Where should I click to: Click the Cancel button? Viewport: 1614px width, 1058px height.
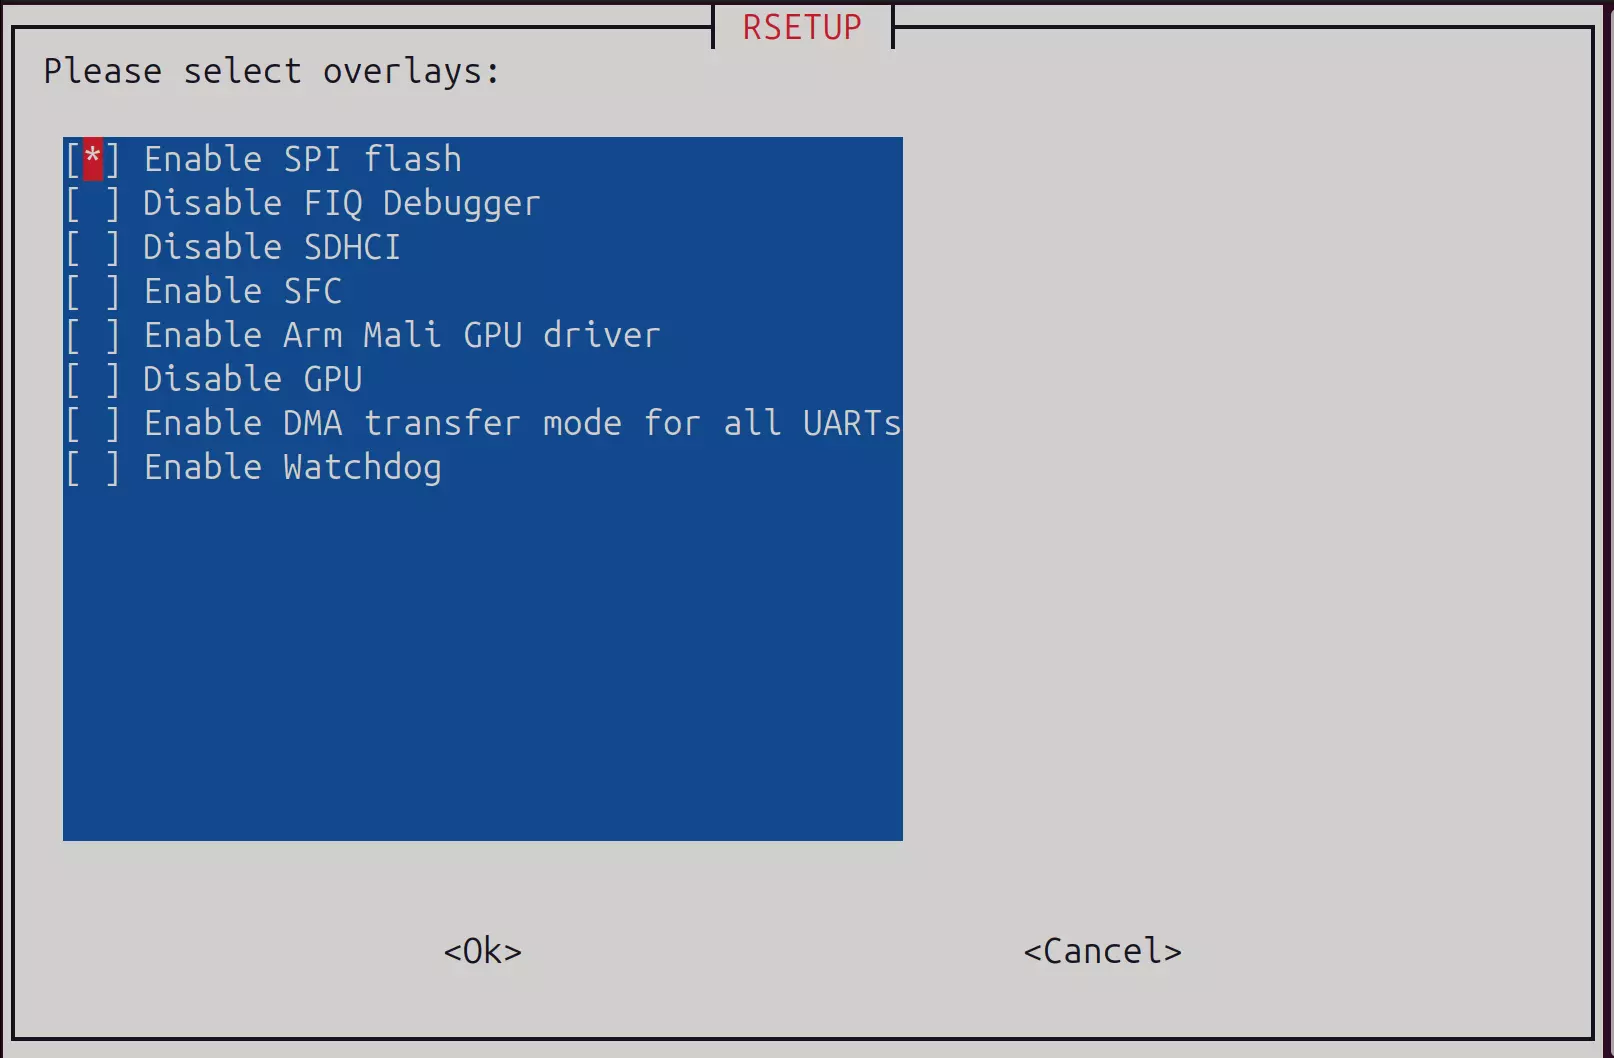click(1103, 951)
